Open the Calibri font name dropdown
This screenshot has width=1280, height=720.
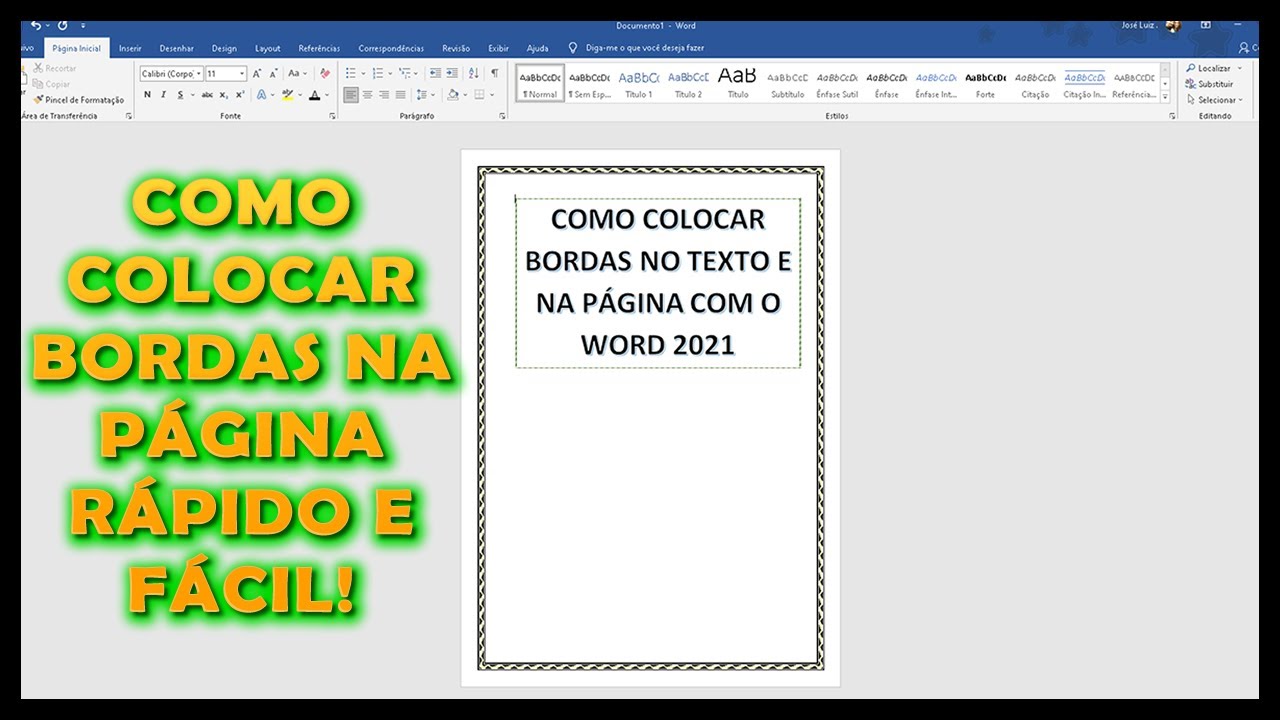(x=198, y=73)
